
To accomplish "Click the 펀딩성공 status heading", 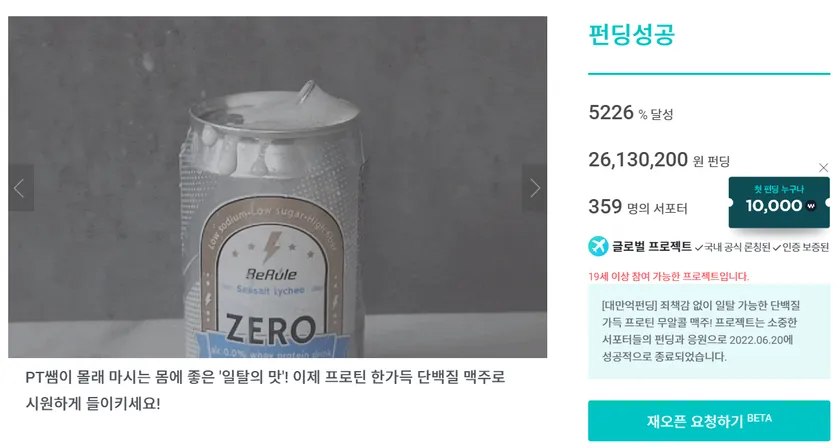I will [x=631, y=34].
